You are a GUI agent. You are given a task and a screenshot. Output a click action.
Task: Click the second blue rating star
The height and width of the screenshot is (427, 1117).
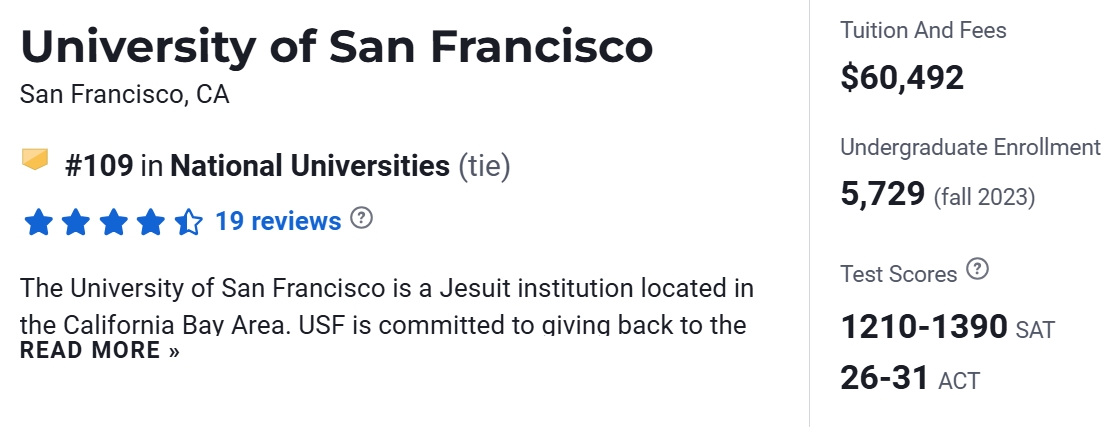point(76,221)
